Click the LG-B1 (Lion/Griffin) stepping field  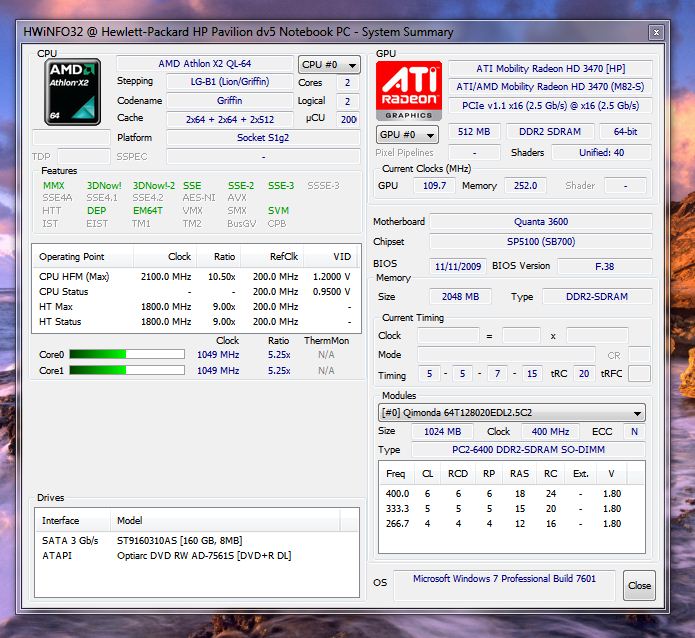click(x=230, y=82)
